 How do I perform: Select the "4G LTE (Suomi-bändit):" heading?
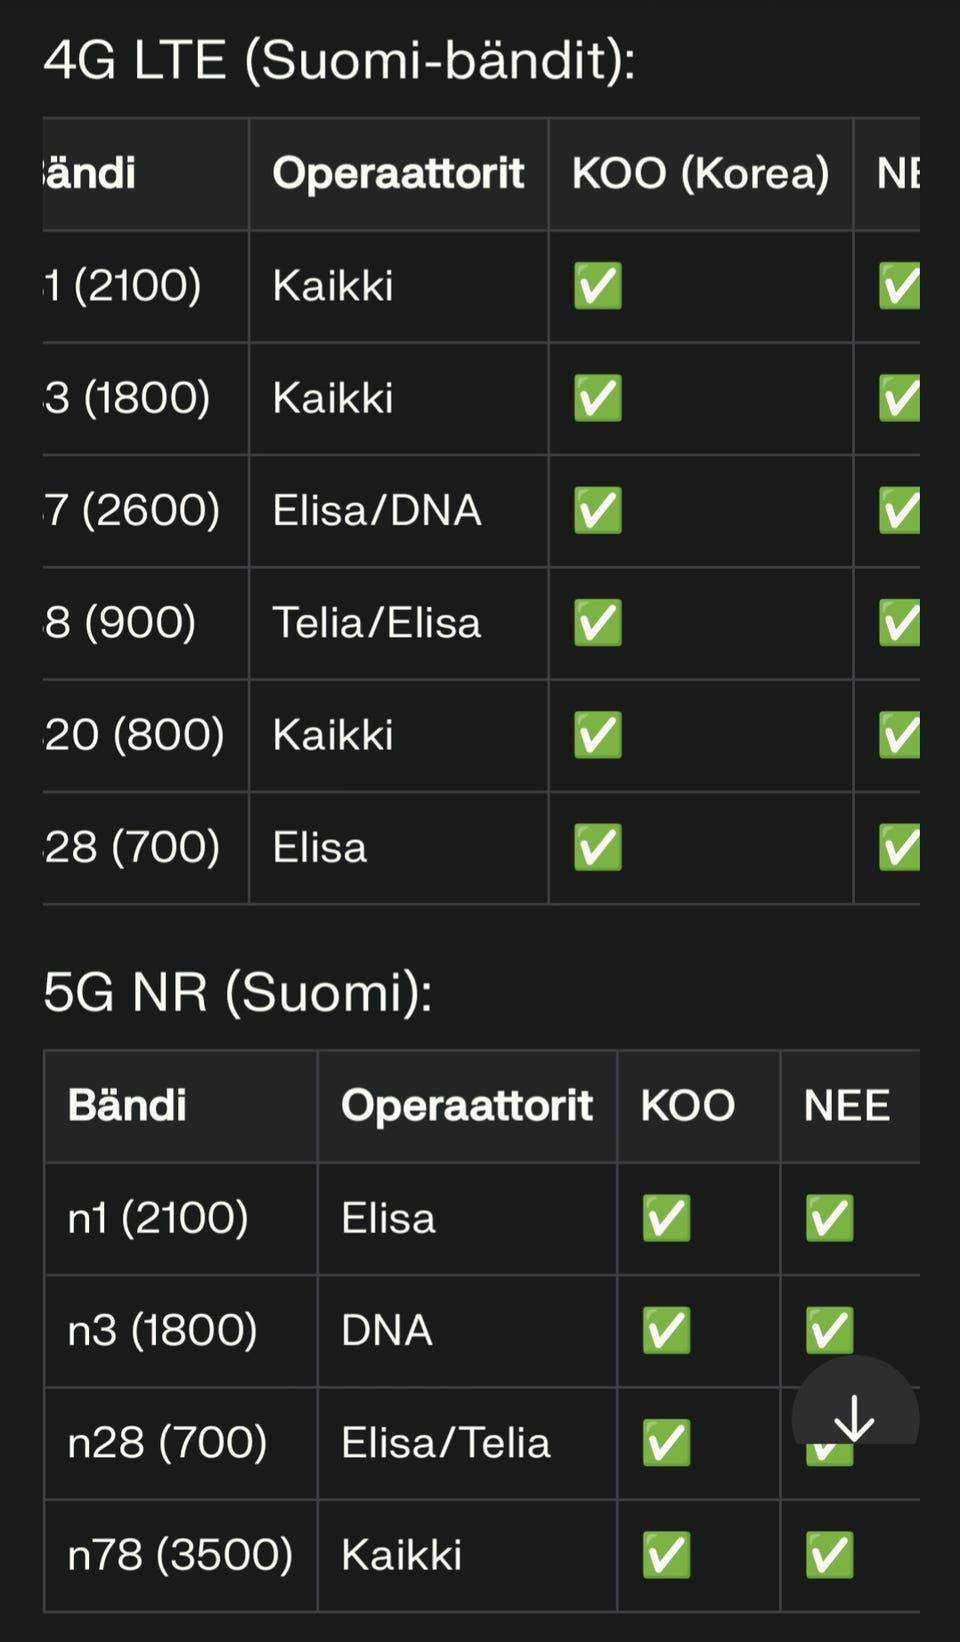(x=339, y=60)
